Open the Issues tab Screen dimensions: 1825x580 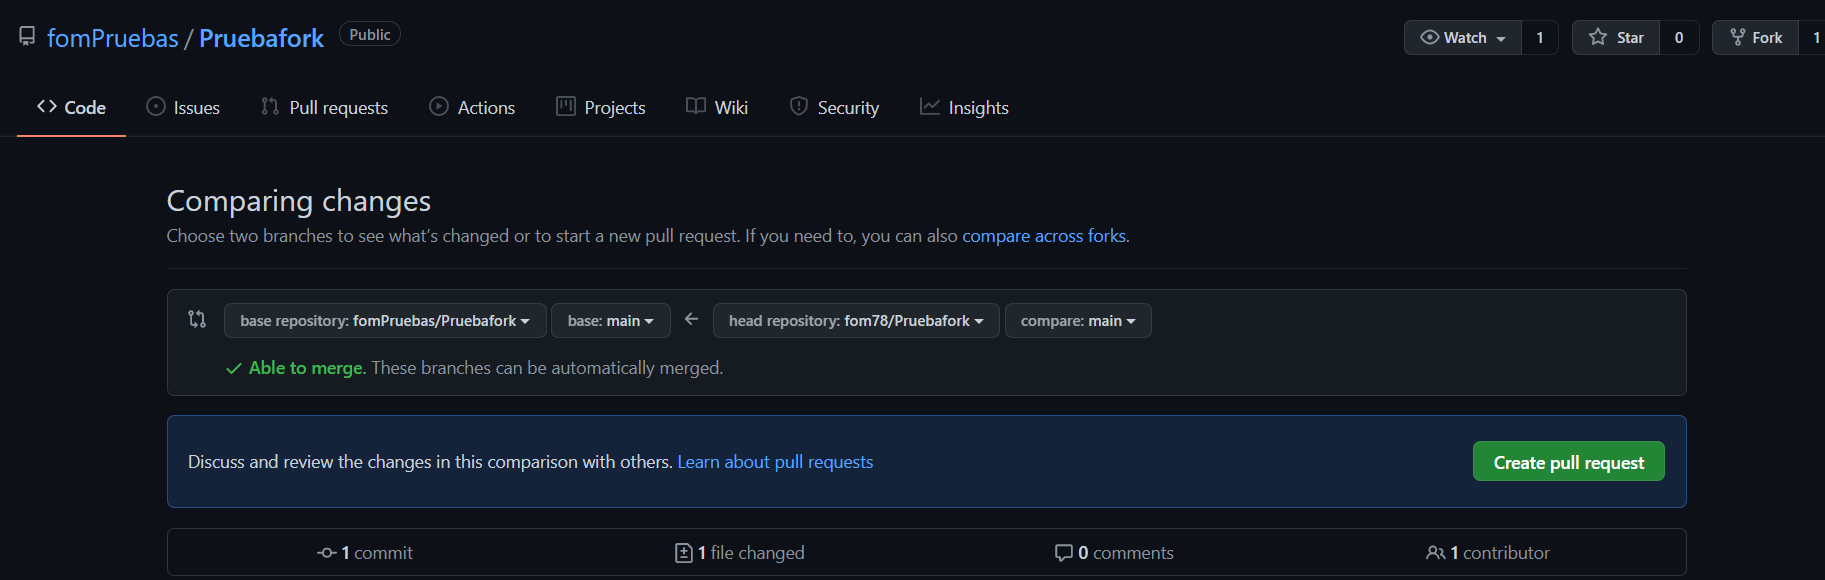click(x=183, y=107)
